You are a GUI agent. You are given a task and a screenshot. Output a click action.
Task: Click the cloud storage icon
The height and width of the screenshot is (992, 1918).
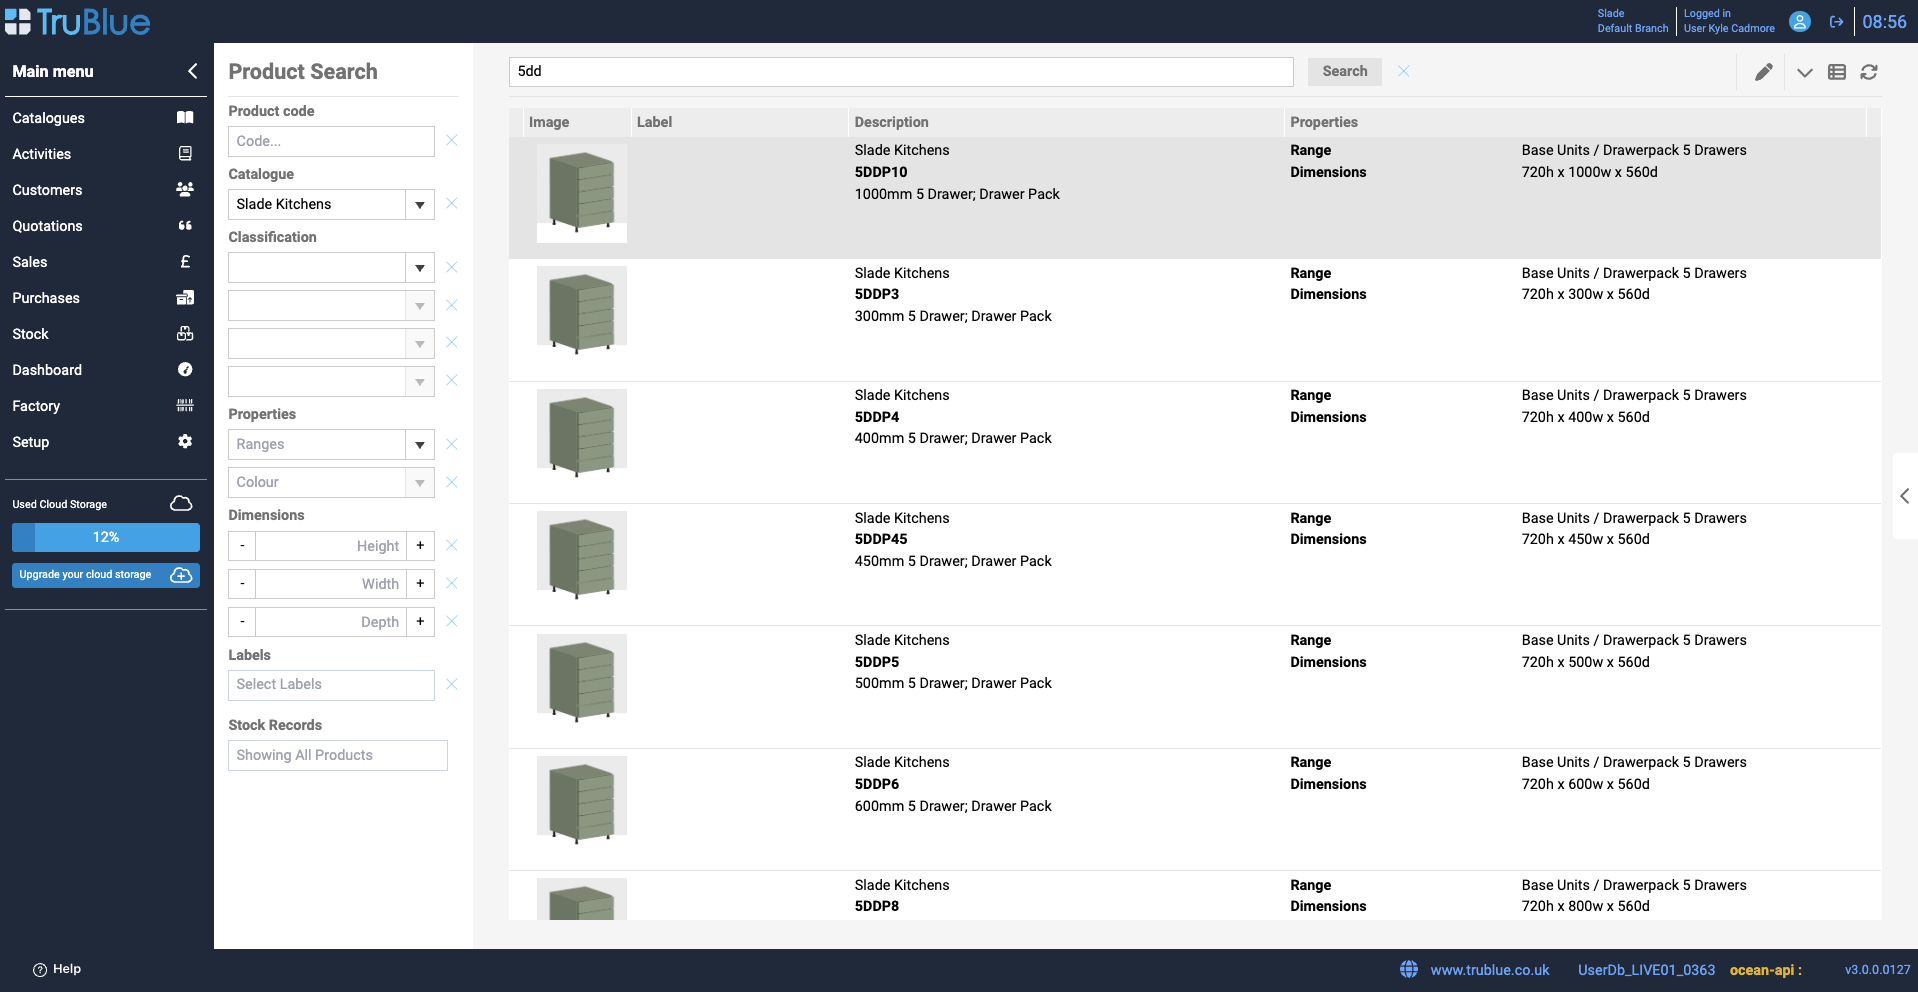pos(181,503)
